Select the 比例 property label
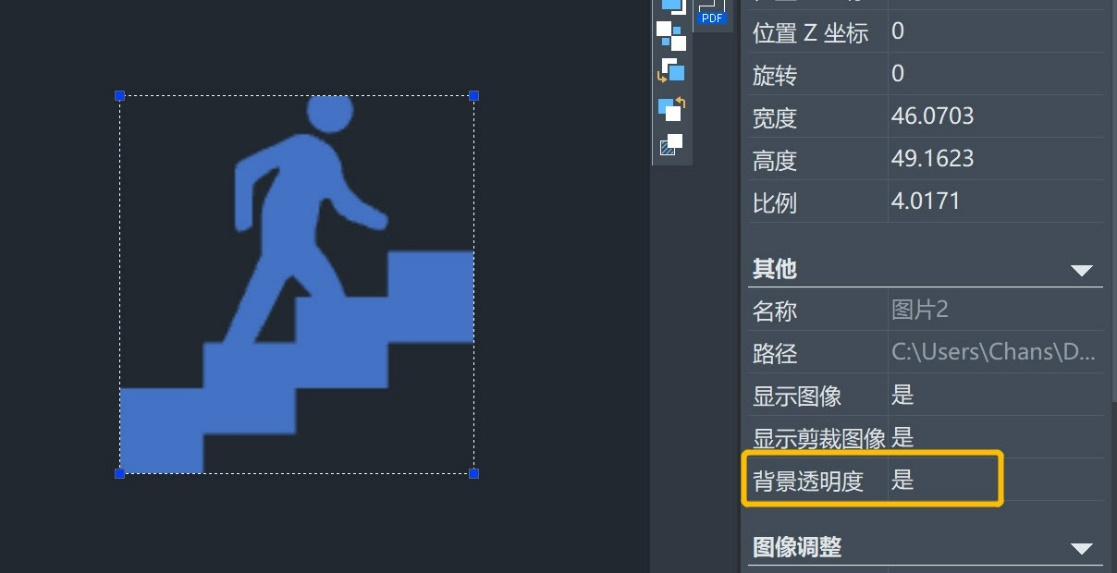Image resolution: width=1117 pixels, height=573 pixels. tap(774, 203)
